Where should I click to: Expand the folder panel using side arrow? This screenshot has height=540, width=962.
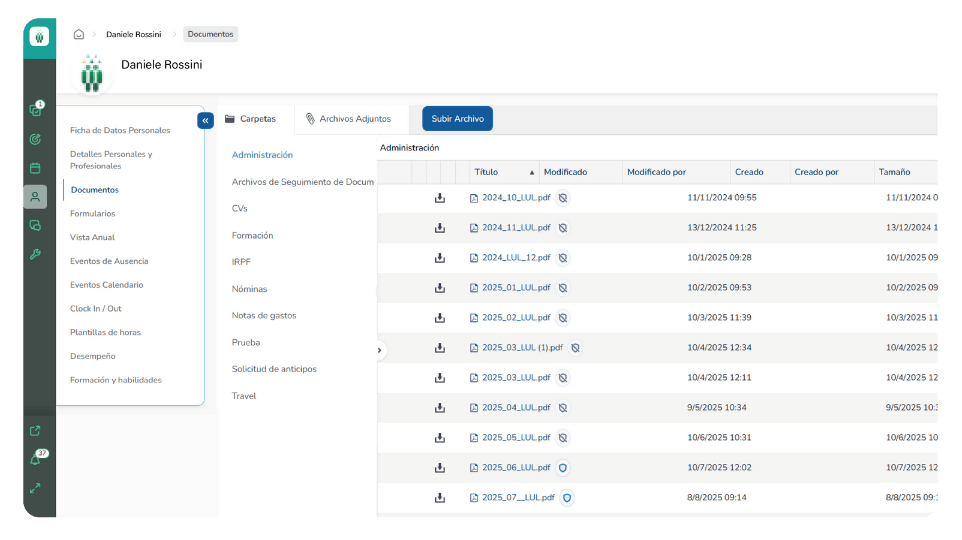point(380,350)
